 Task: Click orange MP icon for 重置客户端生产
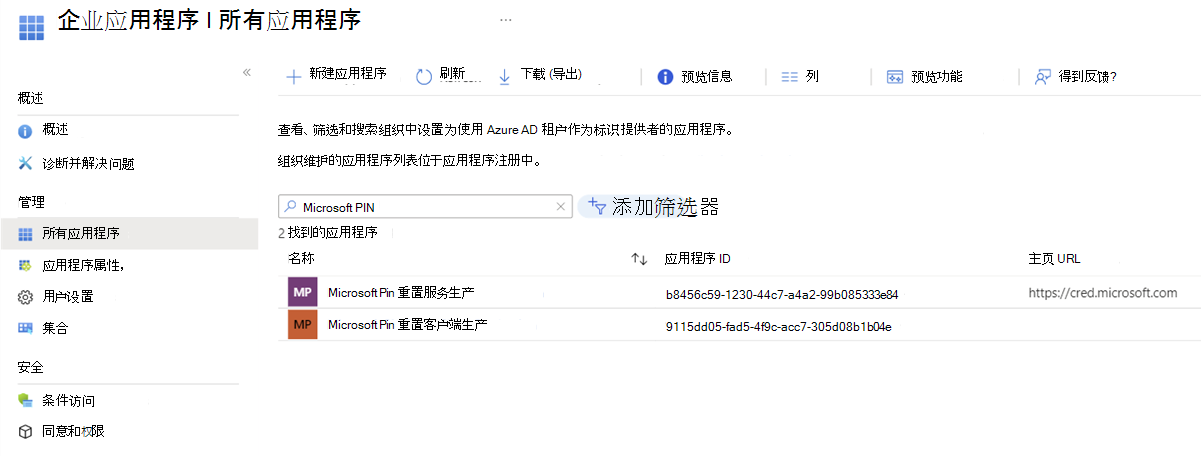302,325
